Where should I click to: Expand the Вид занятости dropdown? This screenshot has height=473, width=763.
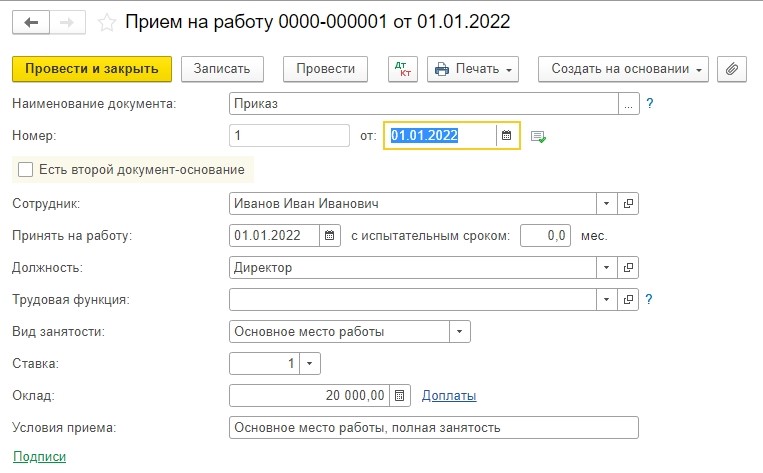click(x=460, y=332)
